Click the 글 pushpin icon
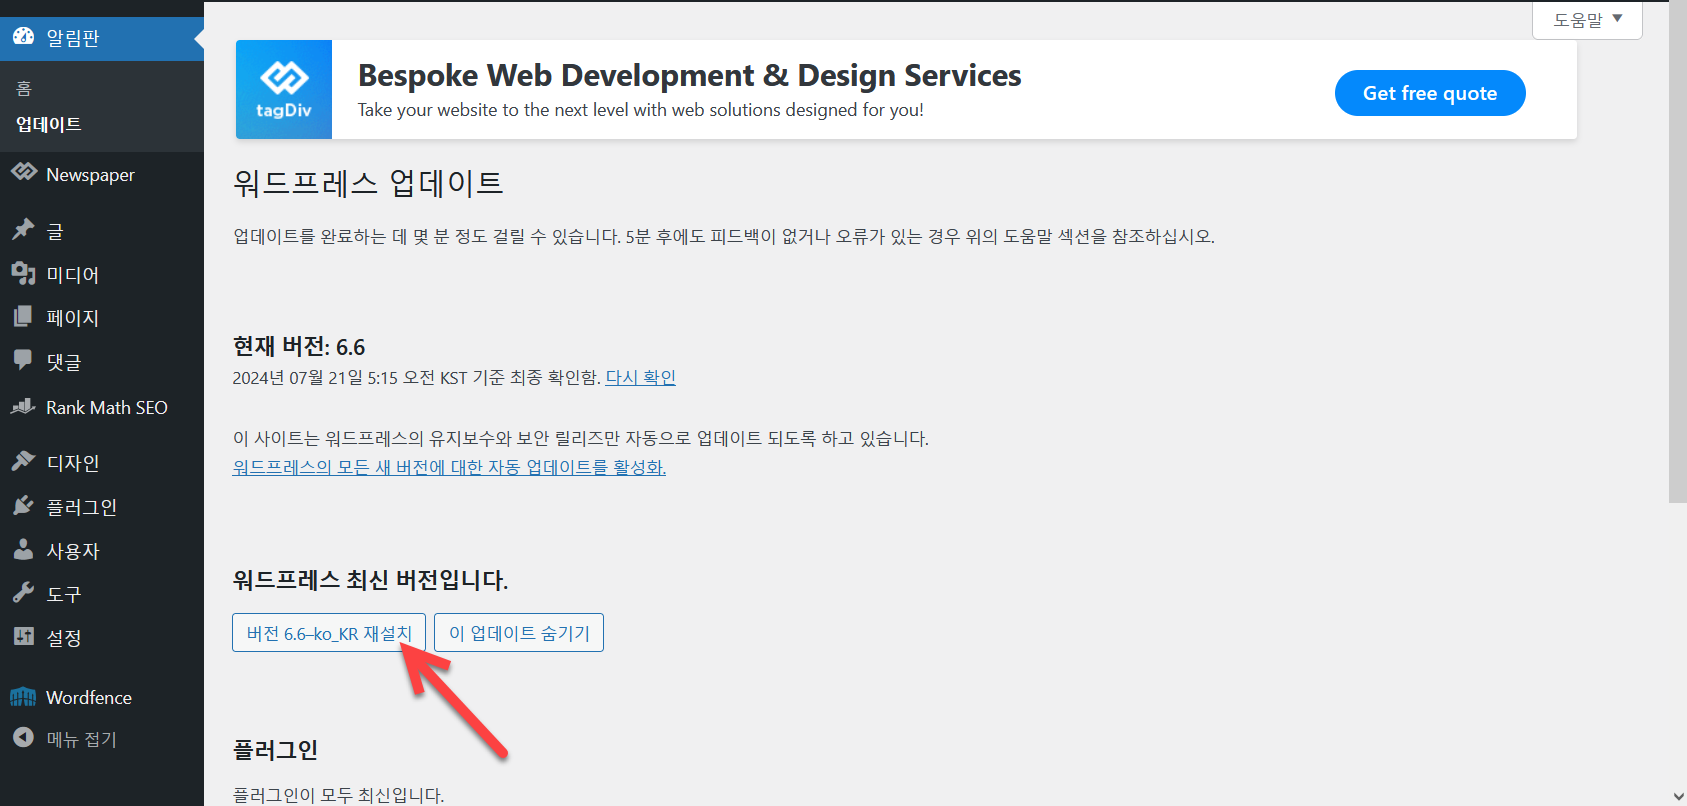This screenshot has width=1687, height=806. coord(23,230)
